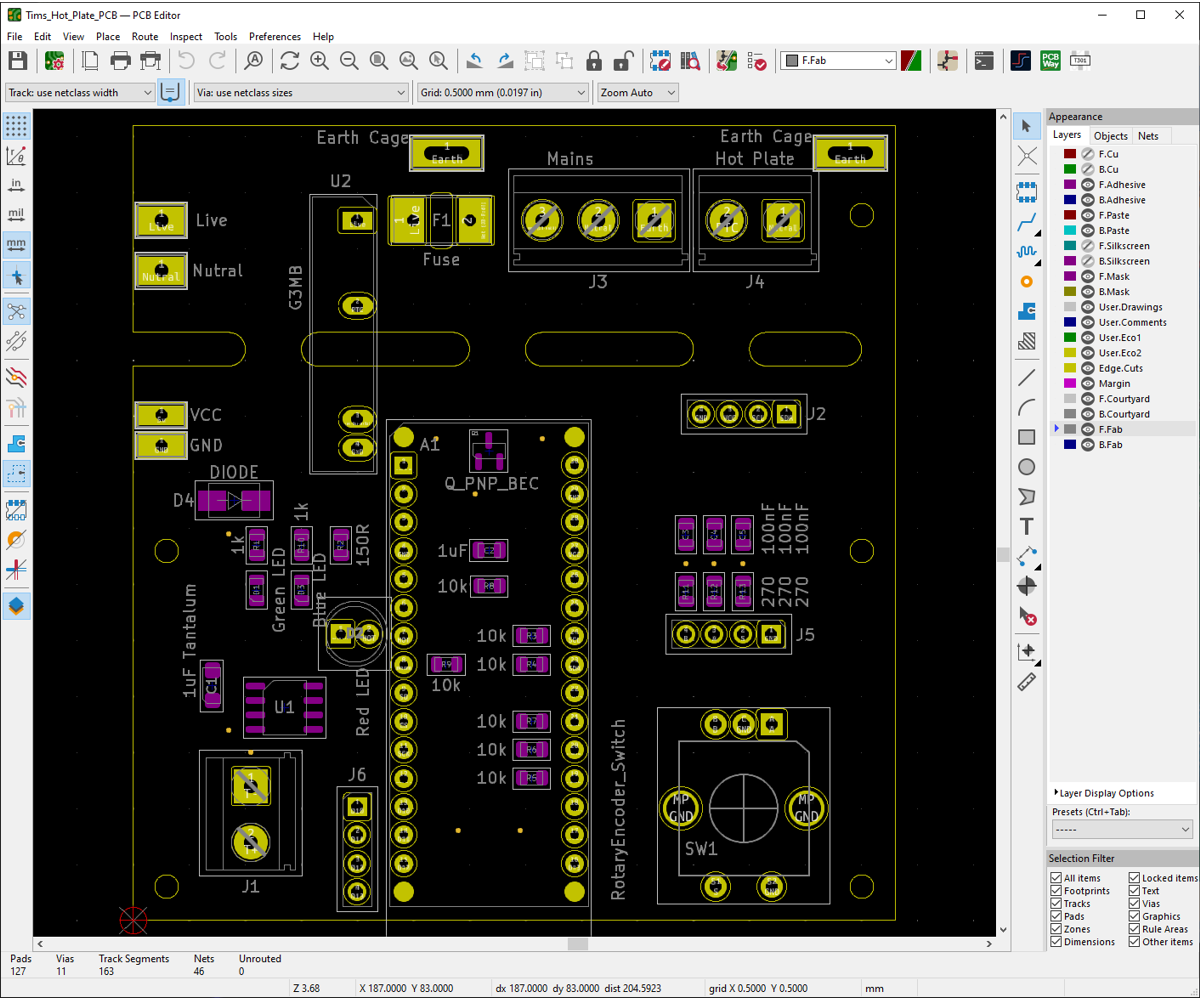Select the Draw Filled Zone tool
Viewport: 1200px width, 1000px height.
[1027, 311]
